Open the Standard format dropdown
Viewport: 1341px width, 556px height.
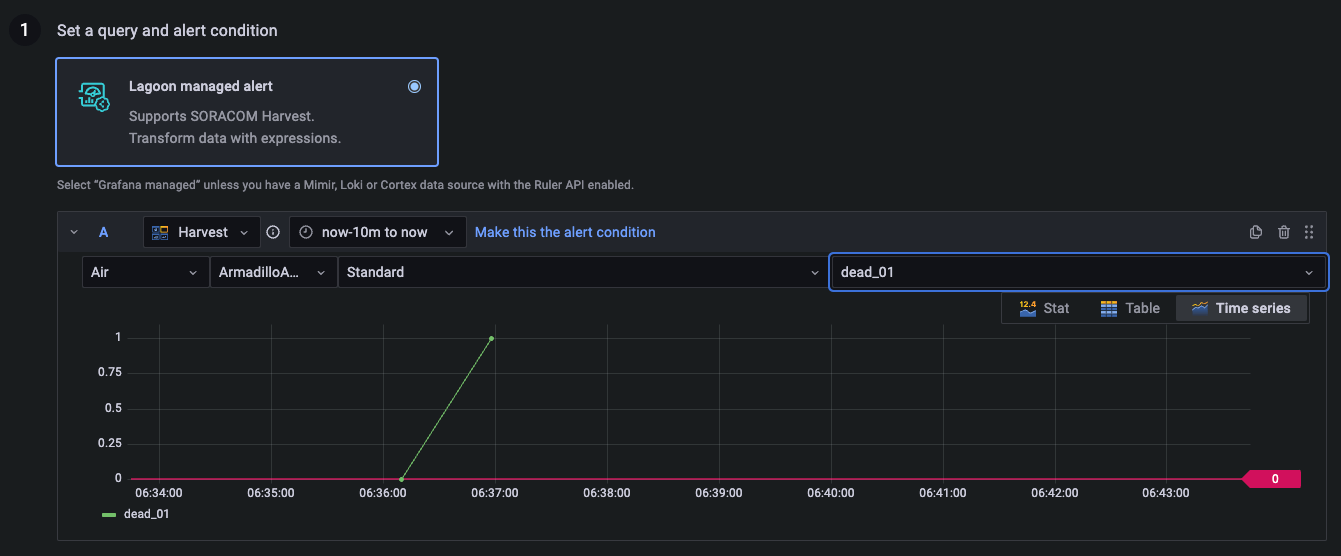[583, 272]
